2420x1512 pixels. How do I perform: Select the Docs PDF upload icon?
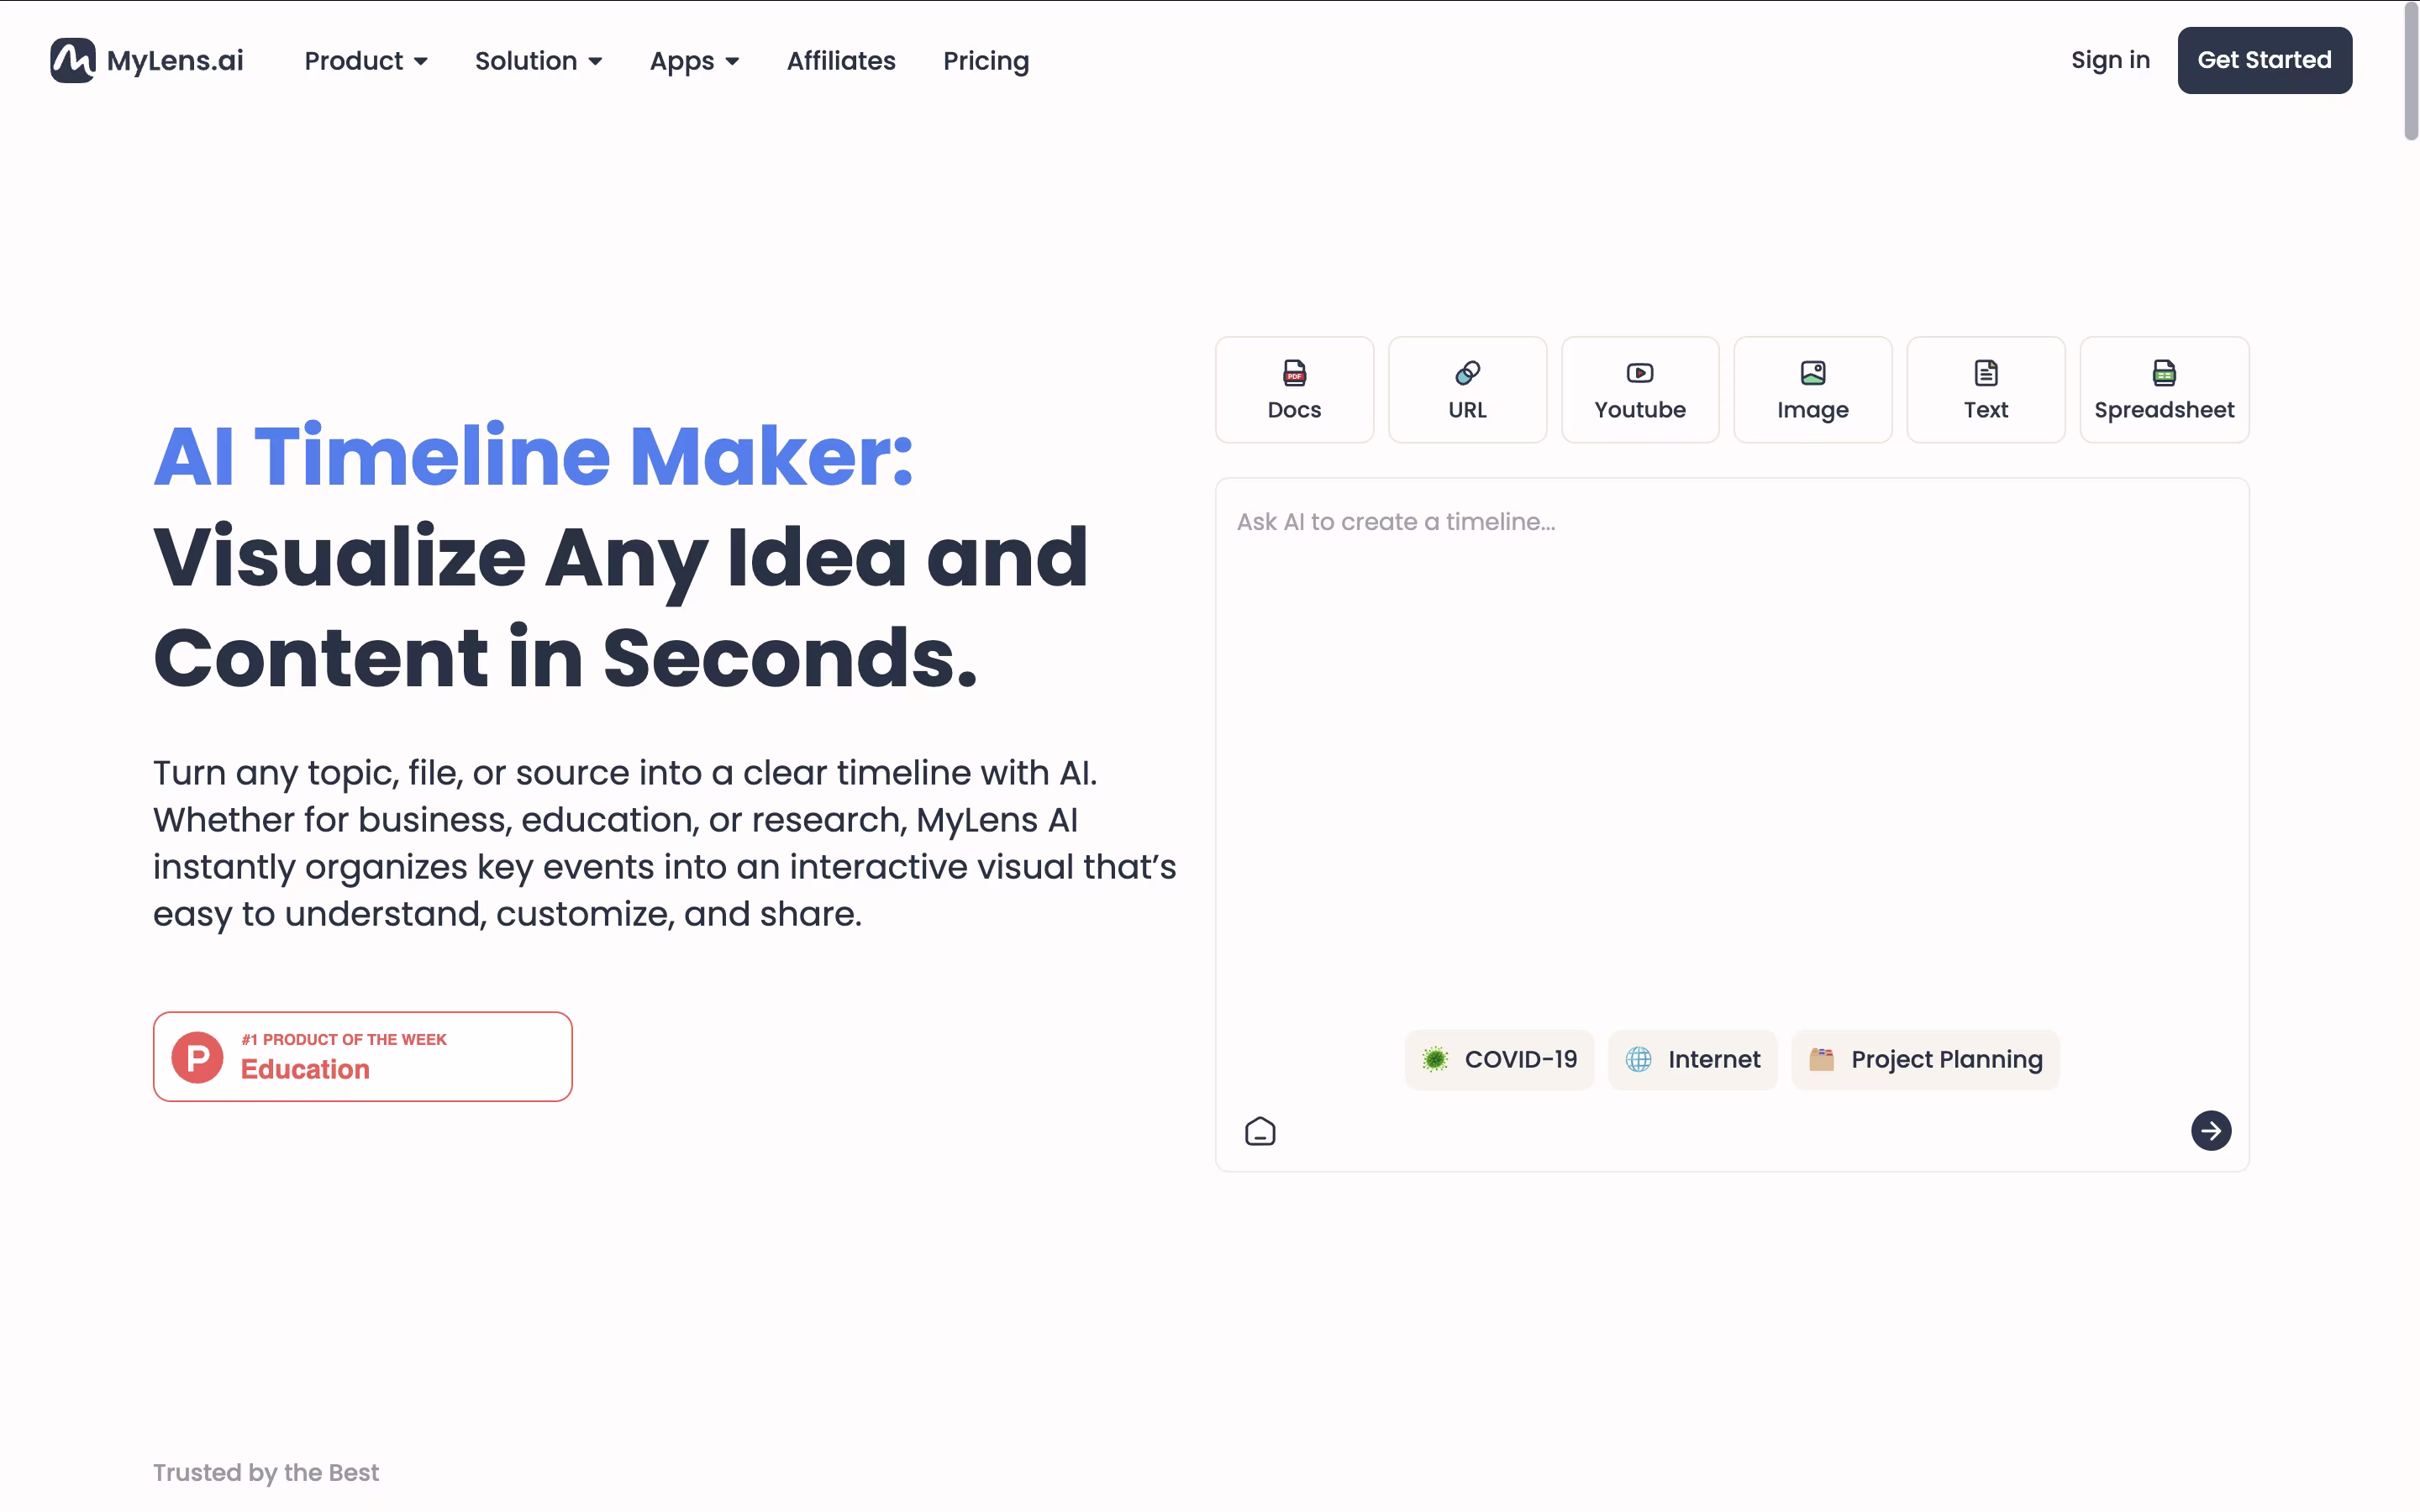point(1294,373)
